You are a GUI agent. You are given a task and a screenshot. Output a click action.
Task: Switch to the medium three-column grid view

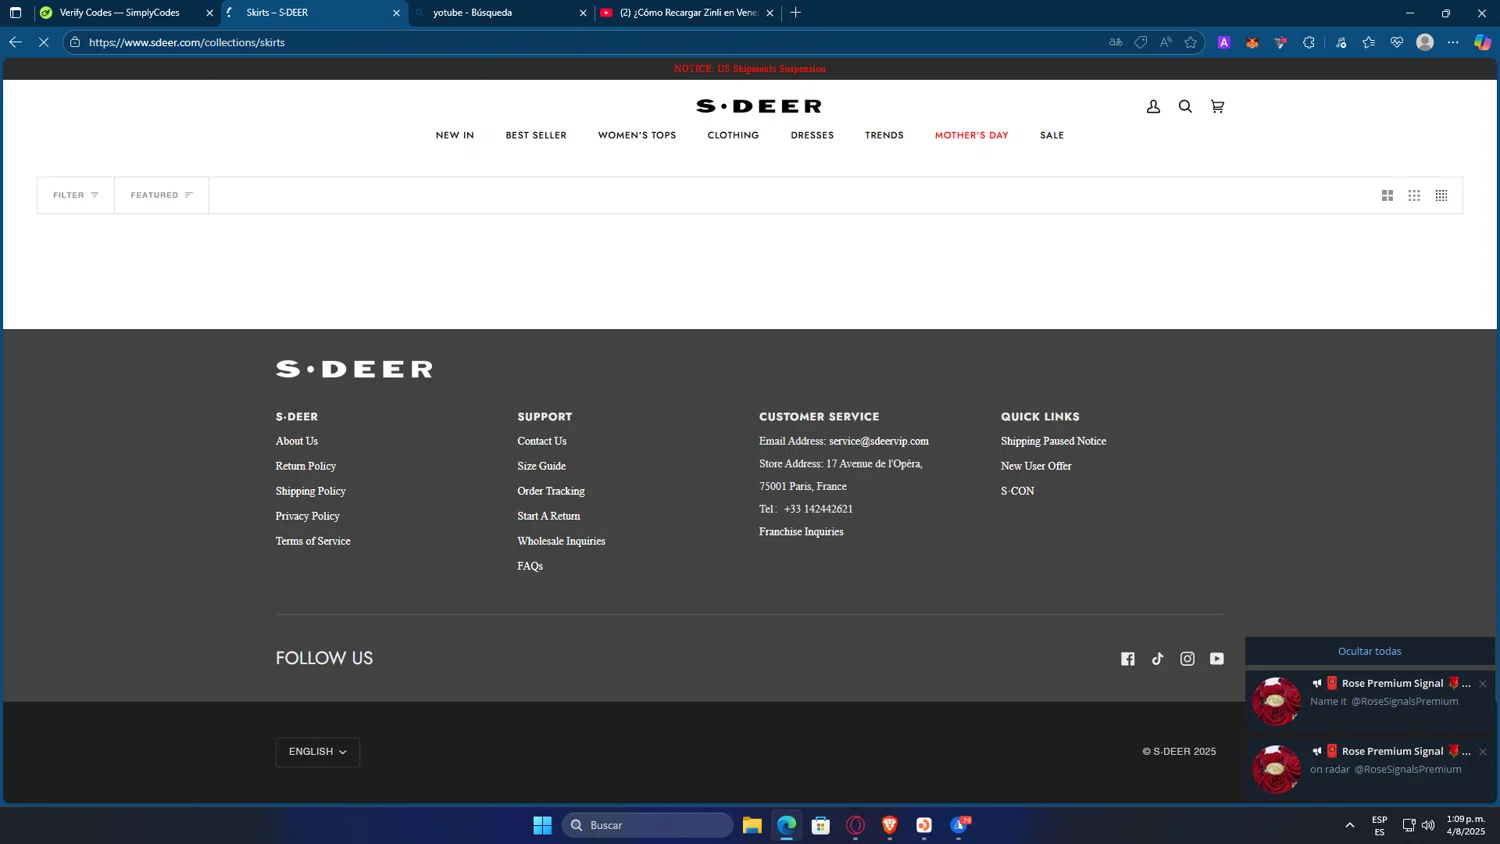pos(1414,195)
